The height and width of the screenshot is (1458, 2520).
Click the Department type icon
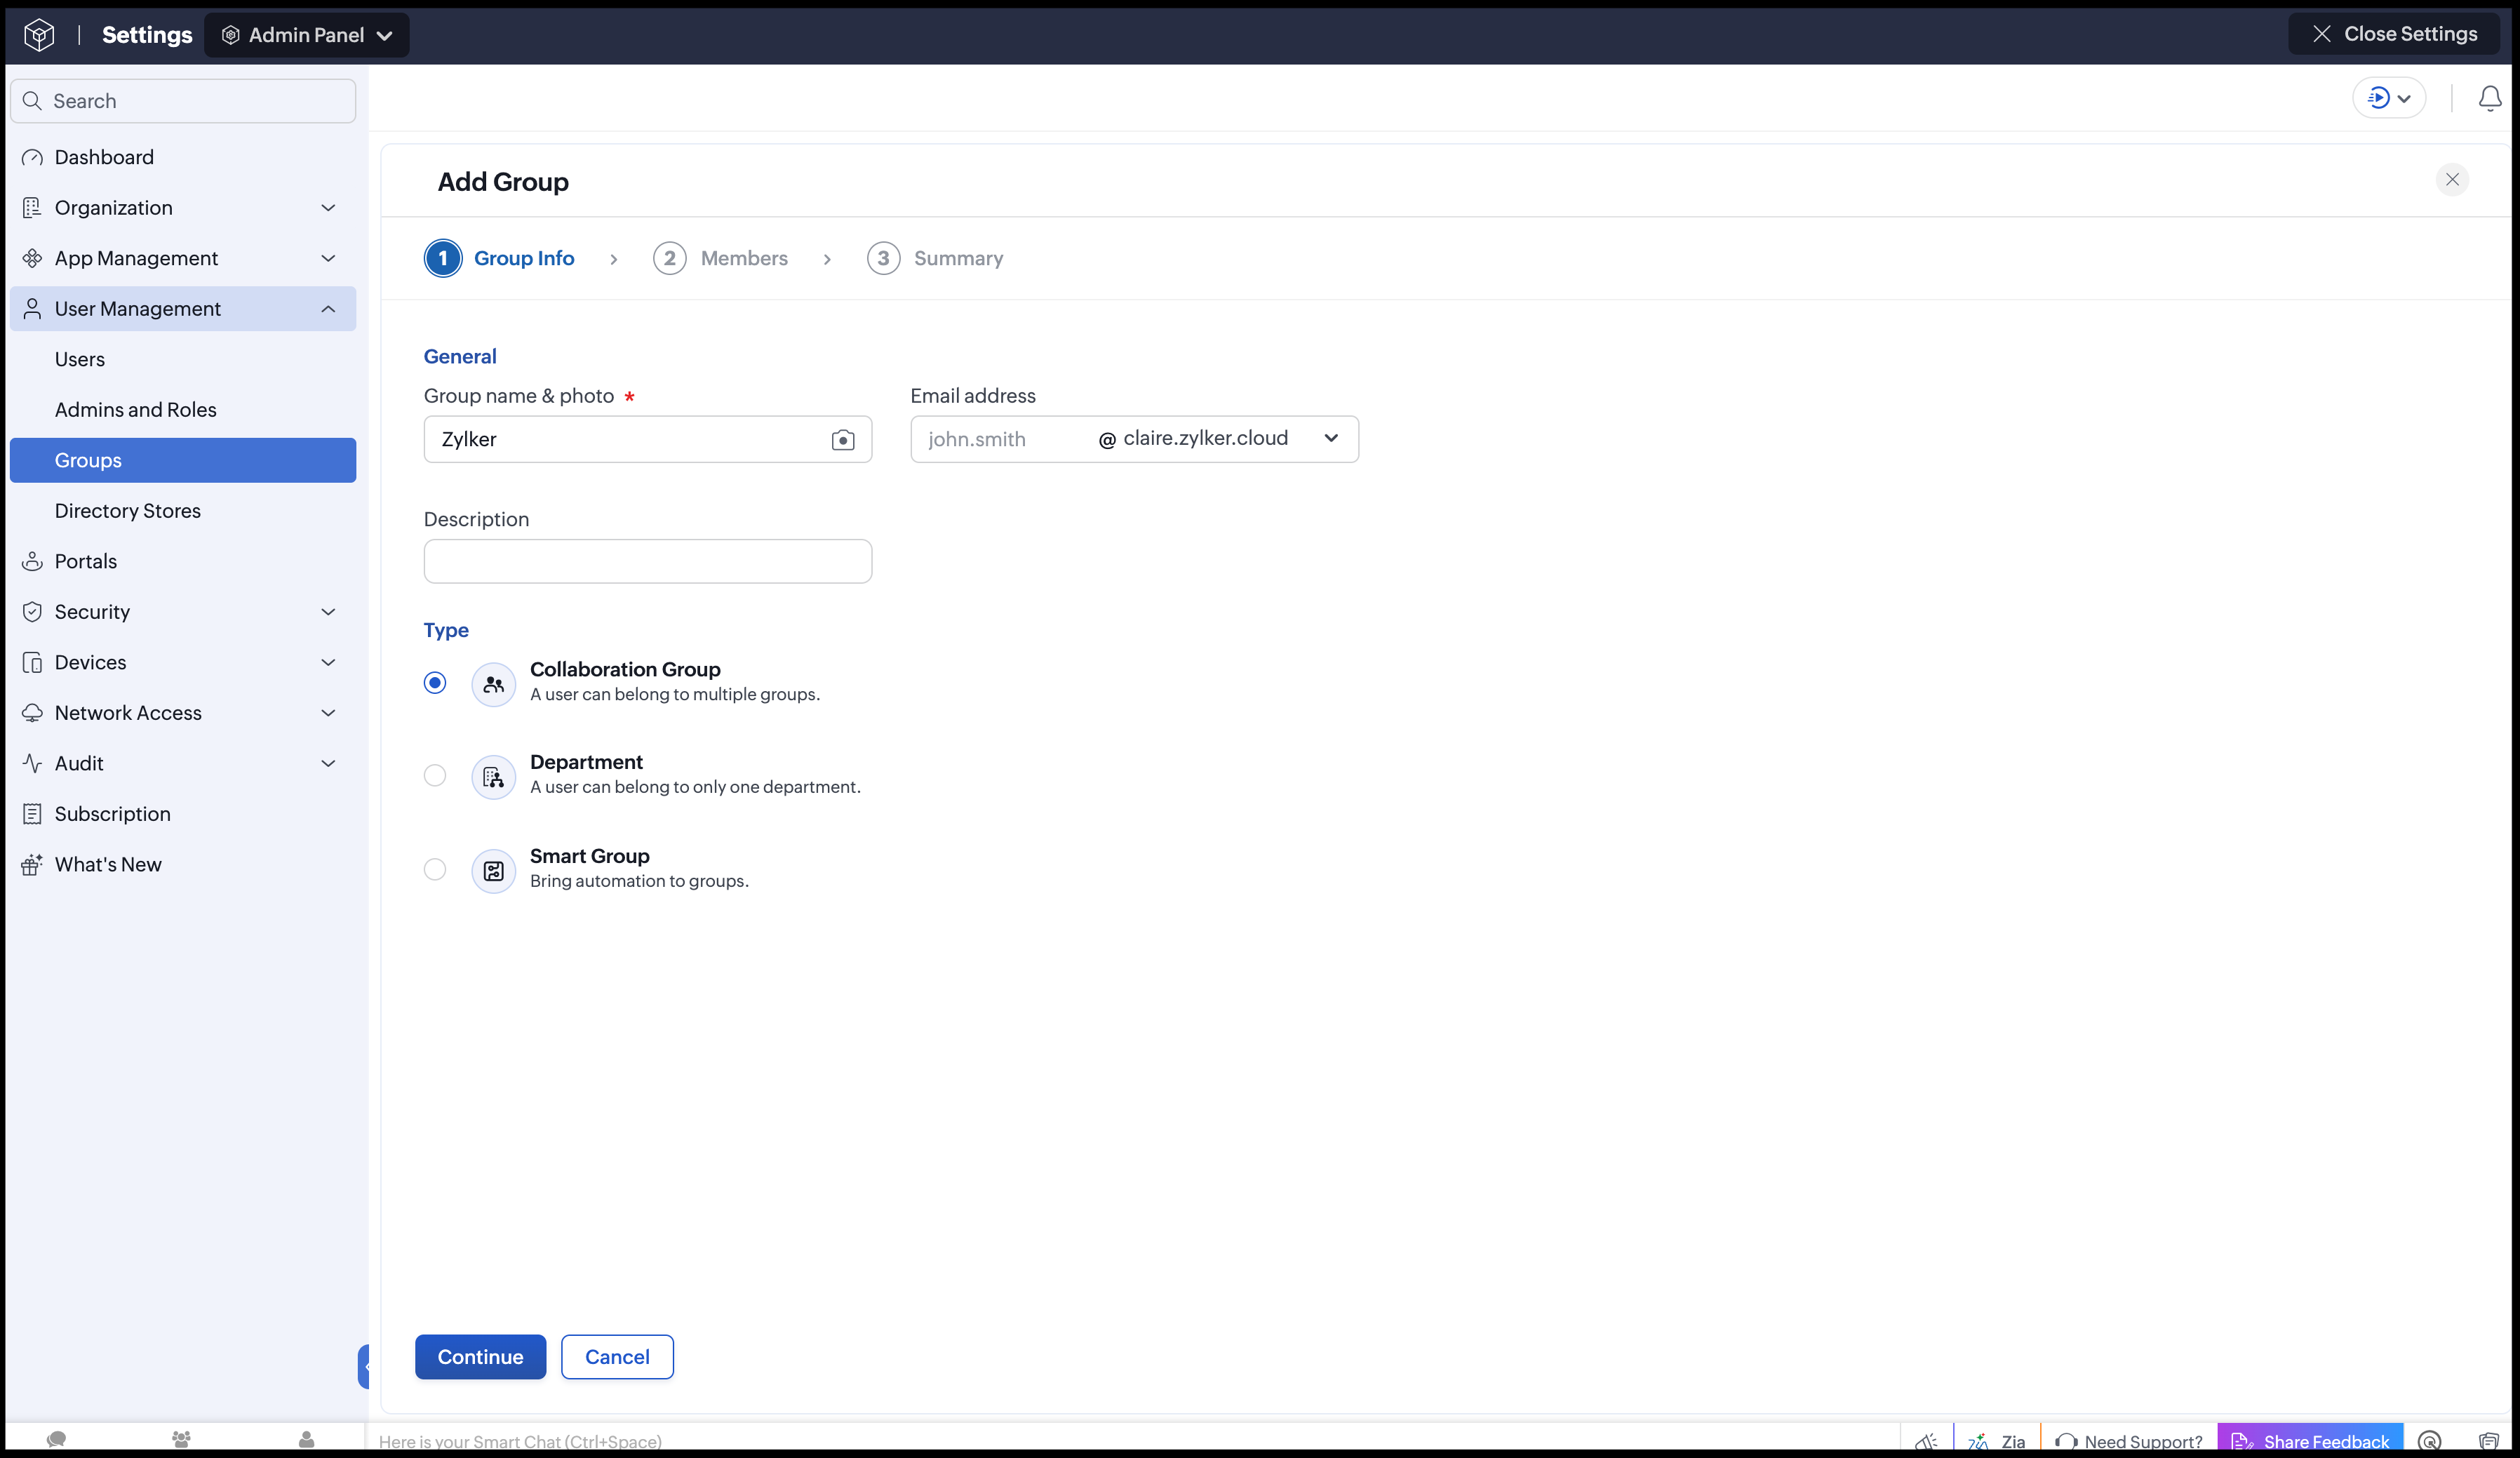point(494,777)
